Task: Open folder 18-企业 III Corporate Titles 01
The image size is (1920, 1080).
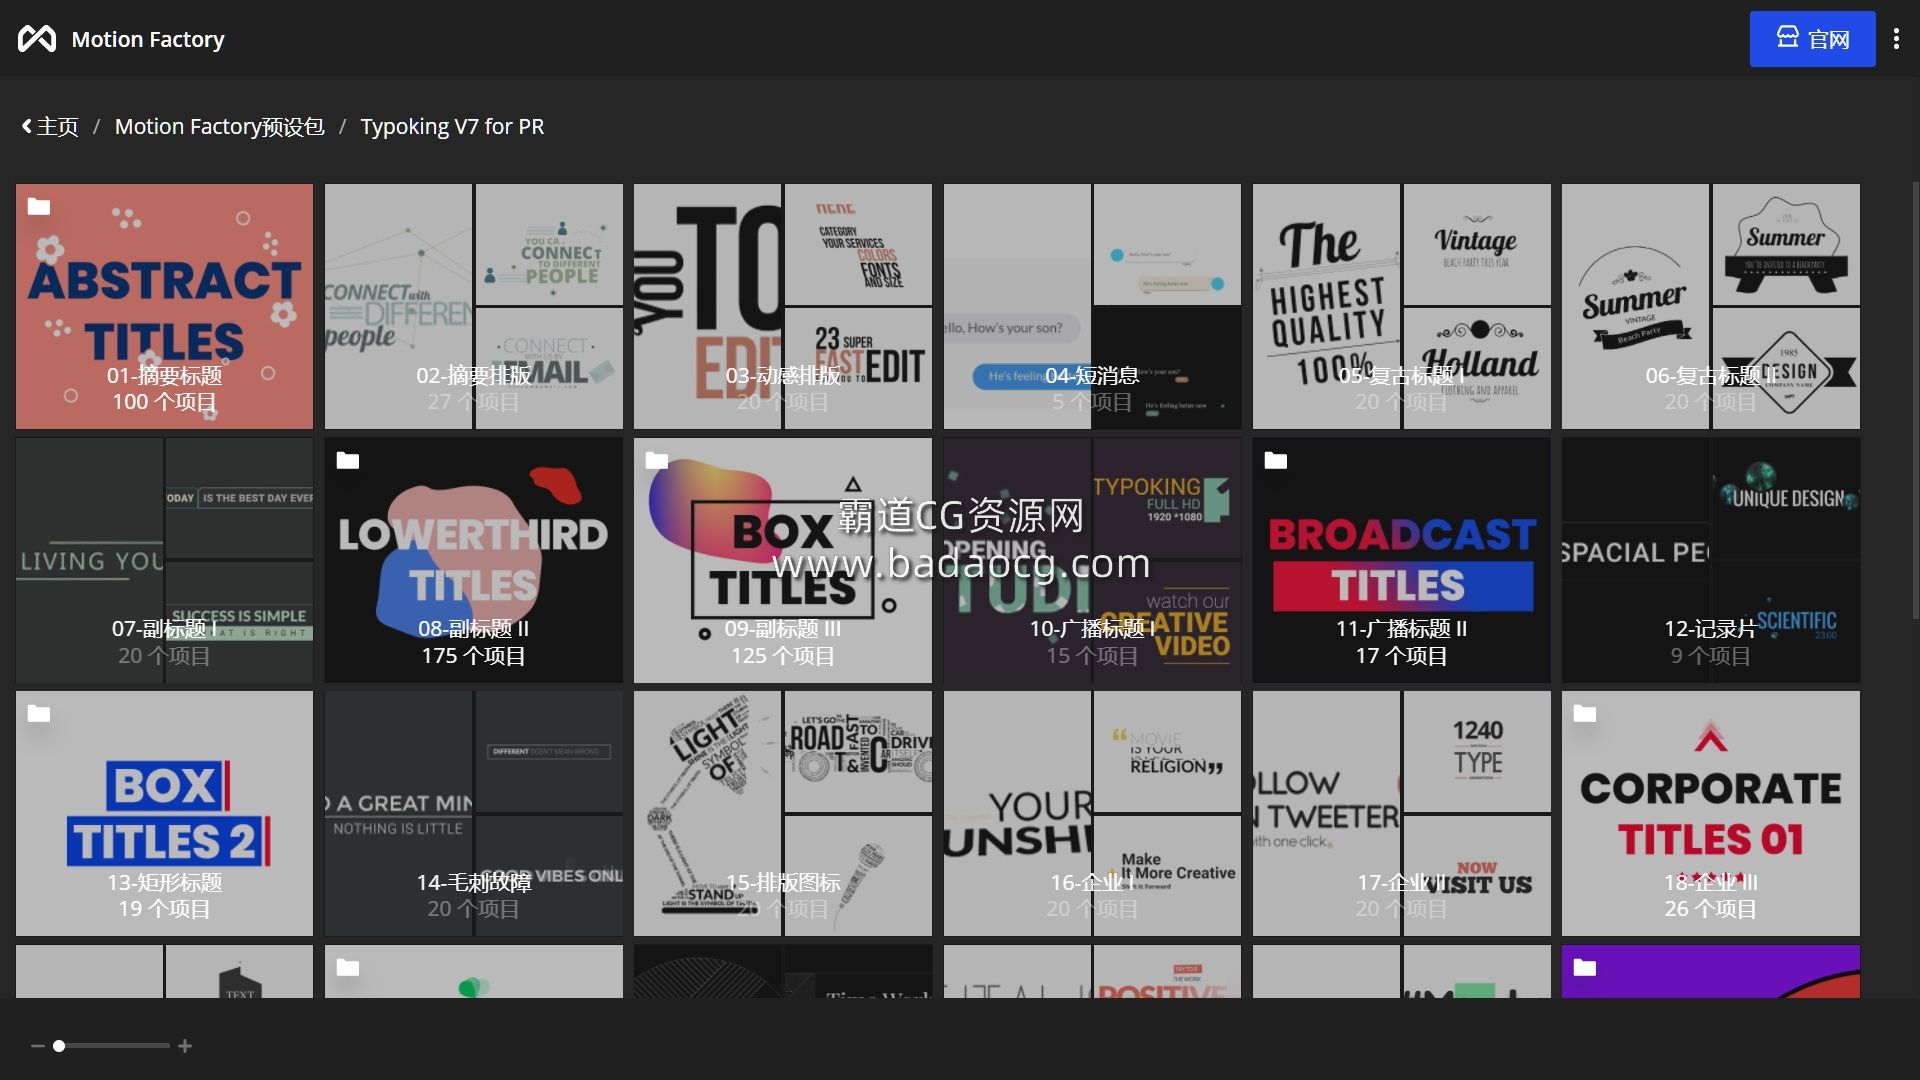Action: pos(1710,813)
